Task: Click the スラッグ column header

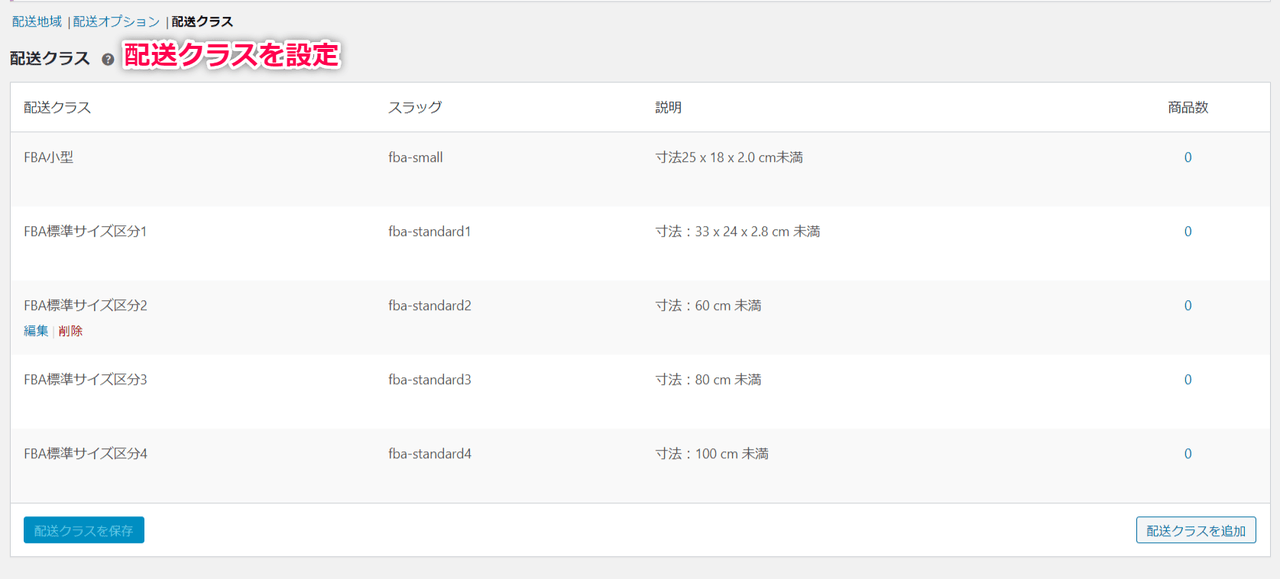Action: (415, 108)
